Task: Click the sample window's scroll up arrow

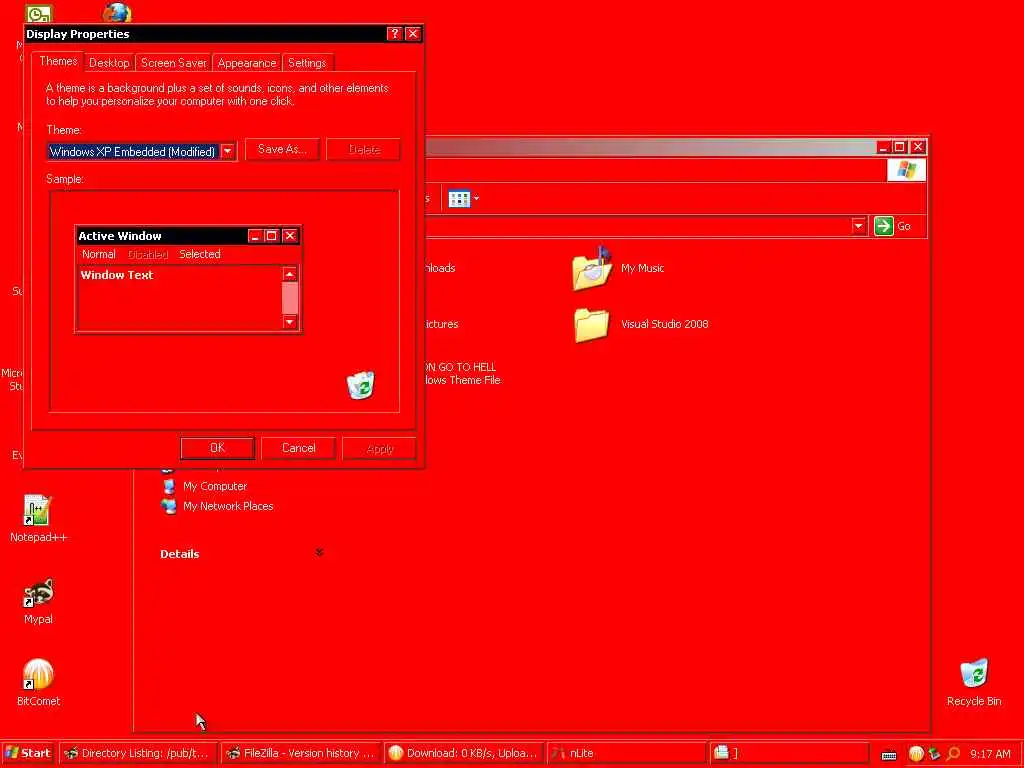Action: [x=290, y=274]
